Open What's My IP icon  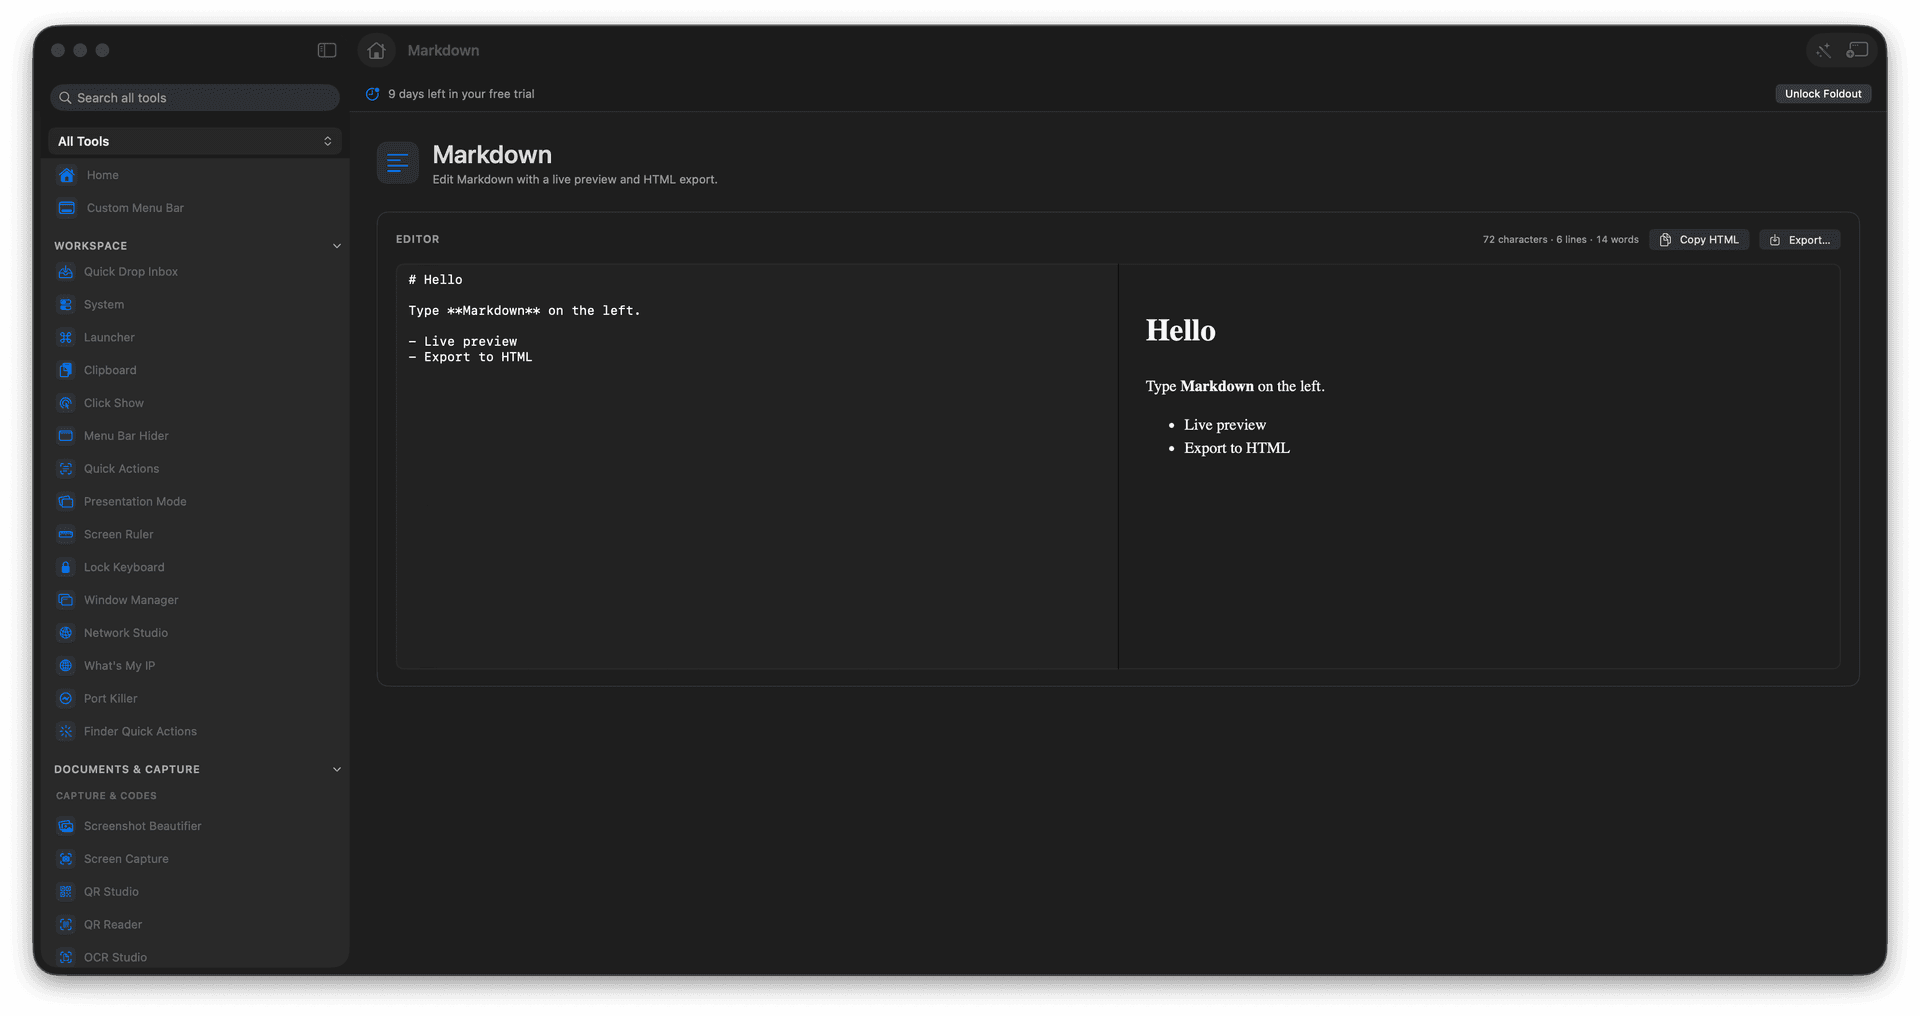[66, 666]
